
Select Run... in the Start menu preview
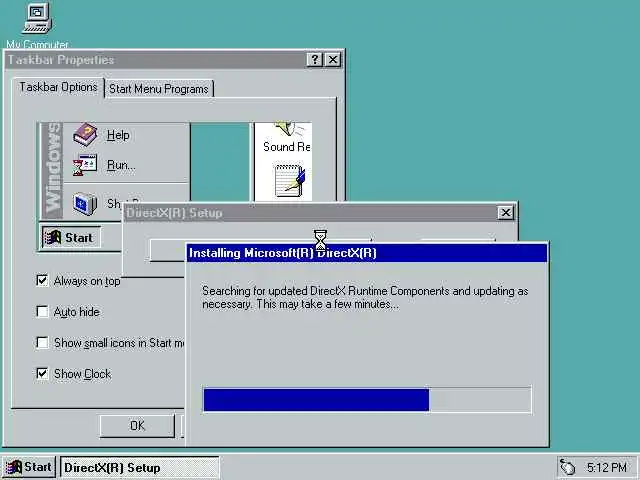[121, 165]
